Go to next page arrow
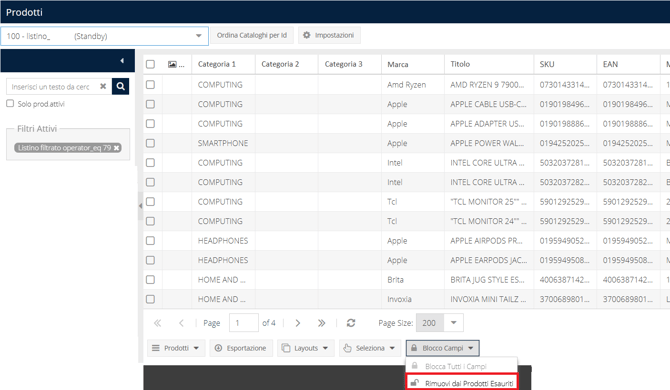Image resolution: width=670 pixels, height=390 pixels. pyautogui.click(x=298, y=323)
